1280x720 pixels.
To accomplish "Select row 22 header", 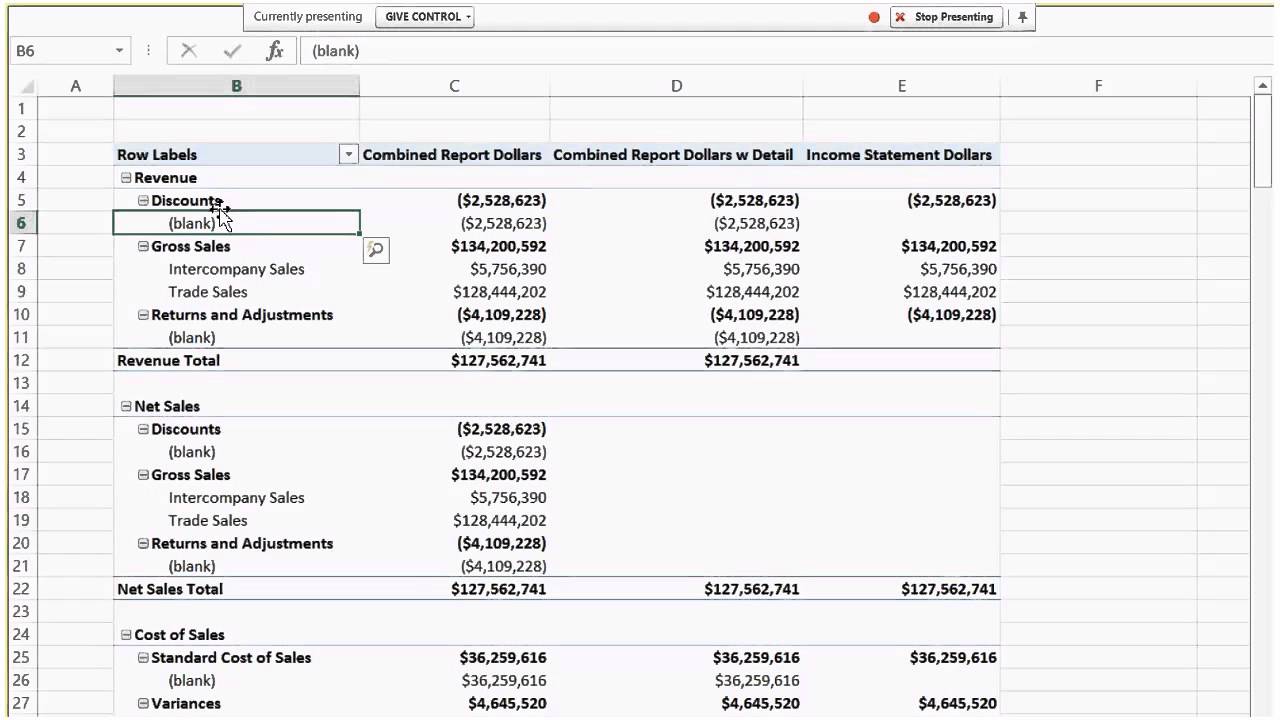I will click(21, 590).
